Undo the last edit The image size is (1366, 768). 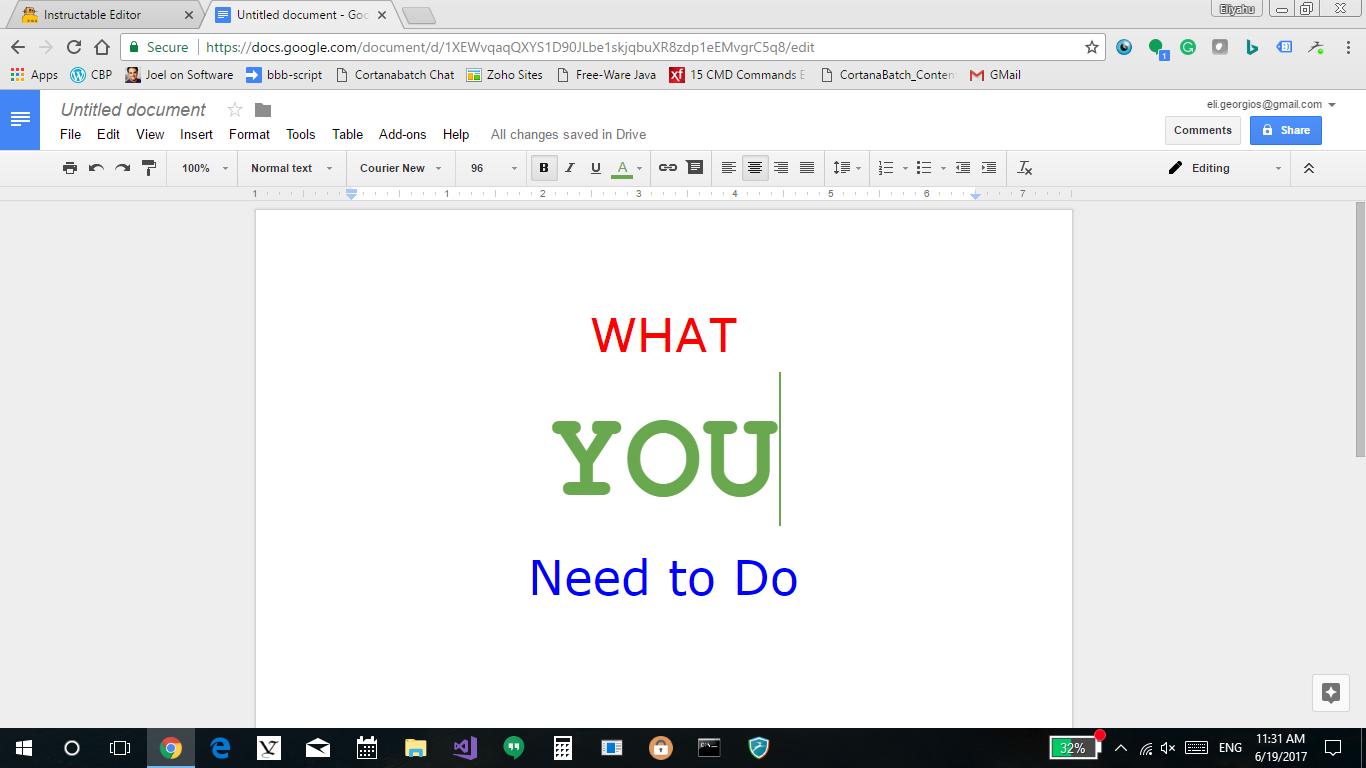click(x=96, y=168)
